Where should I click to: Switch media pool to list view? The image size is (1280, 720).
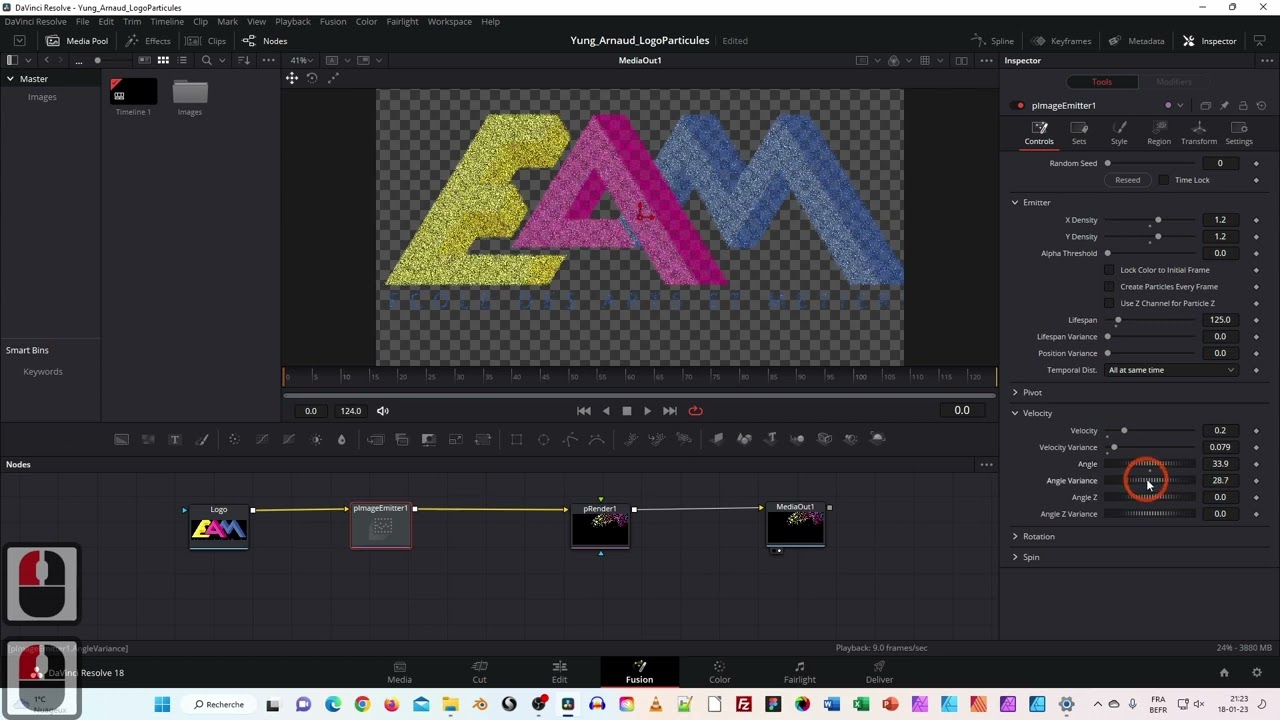pos(182,60)
